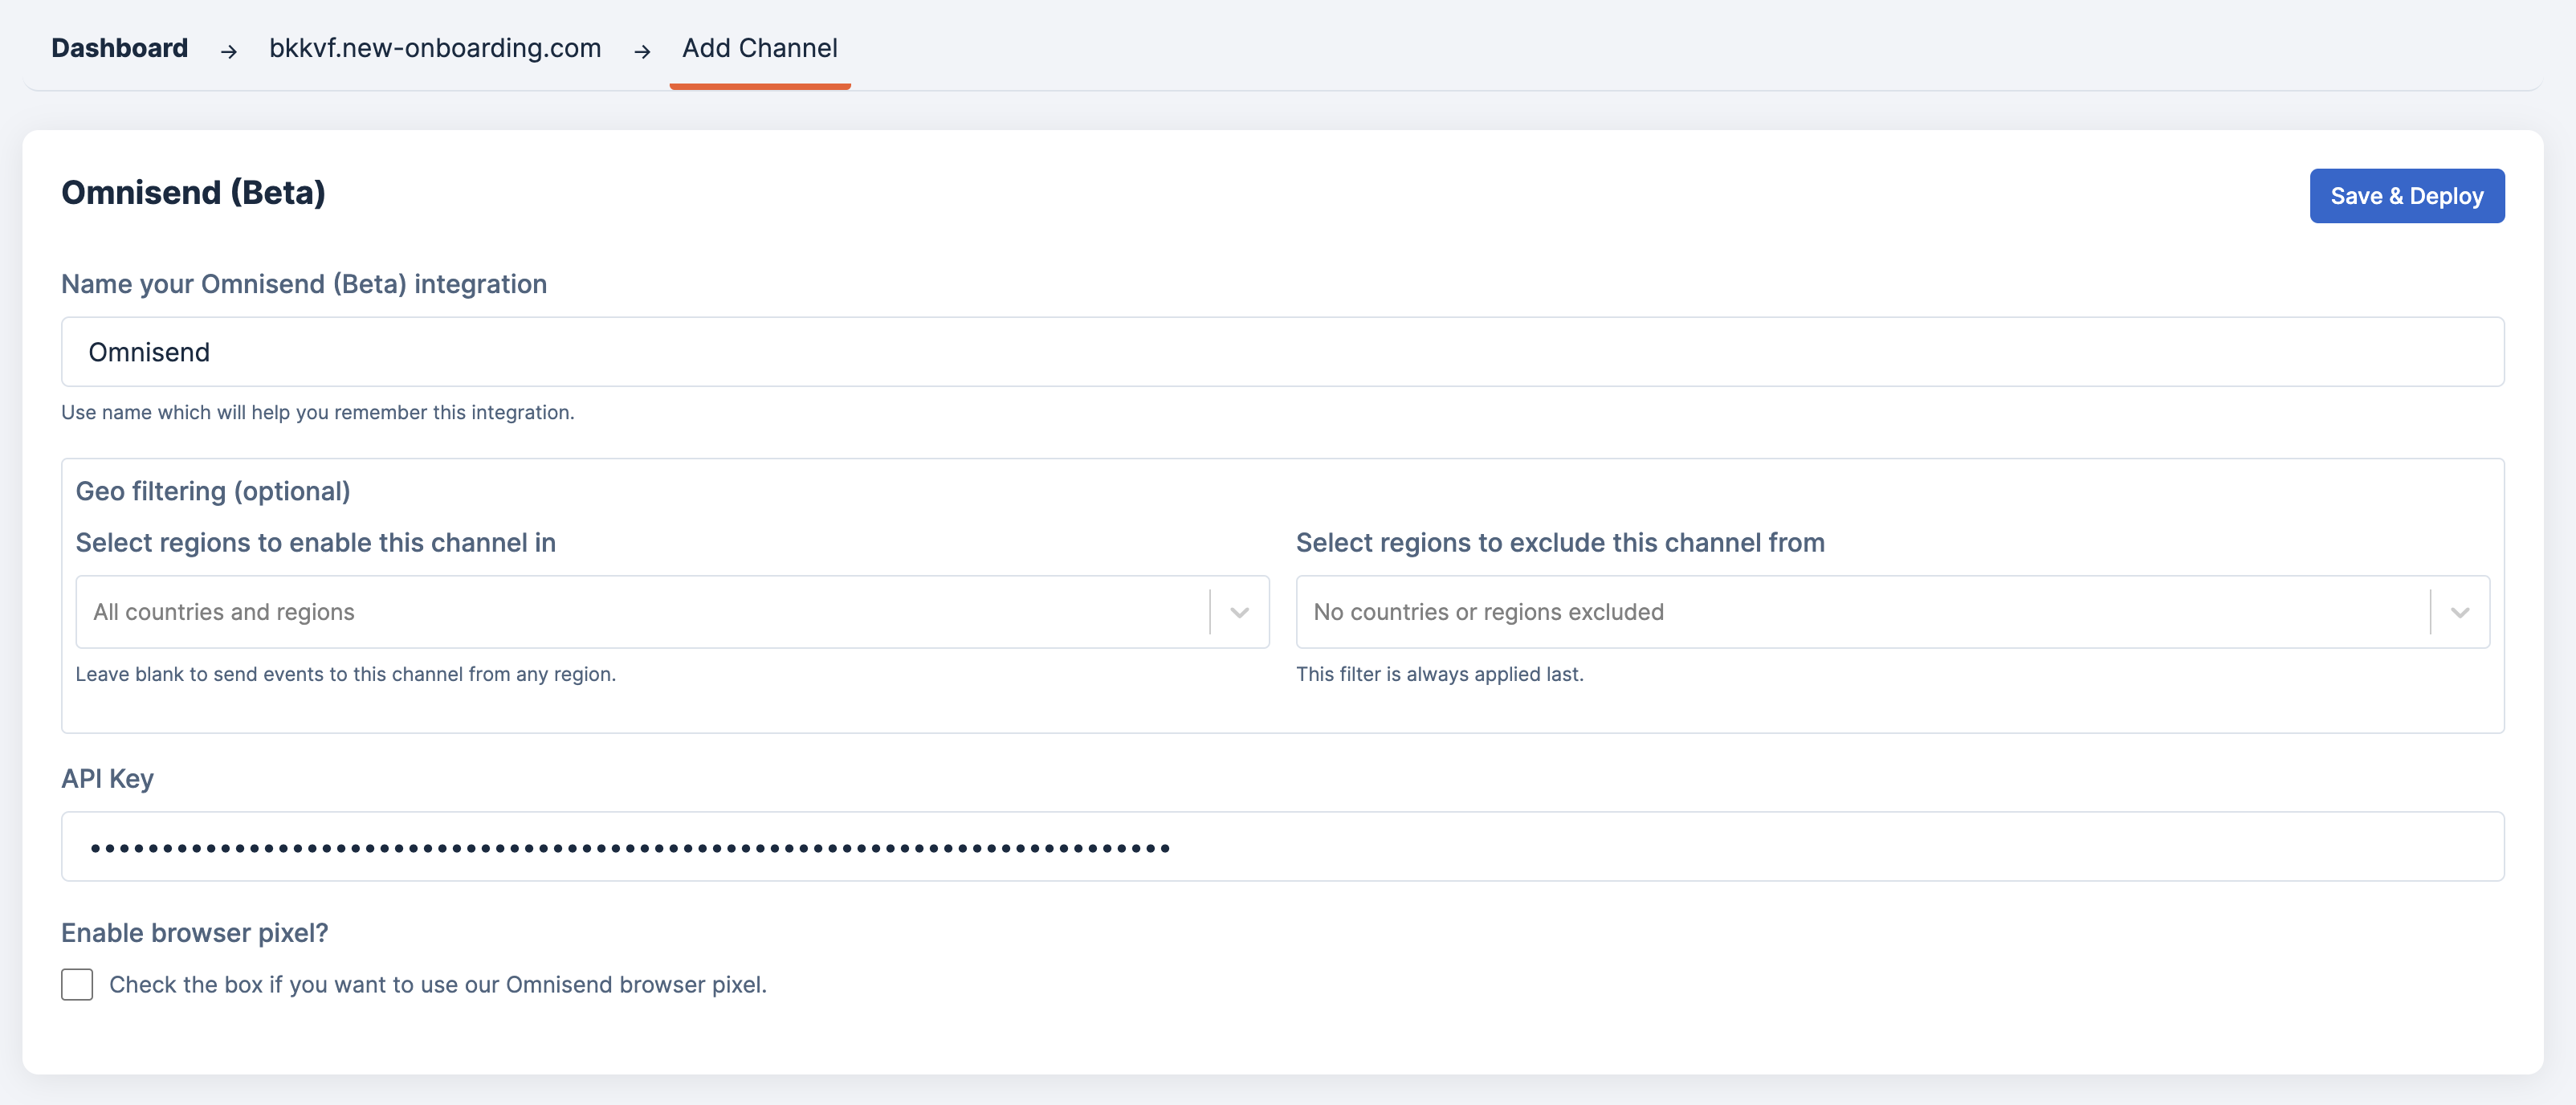The image size is (2576, 1105).
Task: Click the arrow icon after Dashboard breadcrumb
Action: pyautogui.click(x=229, y=51)
